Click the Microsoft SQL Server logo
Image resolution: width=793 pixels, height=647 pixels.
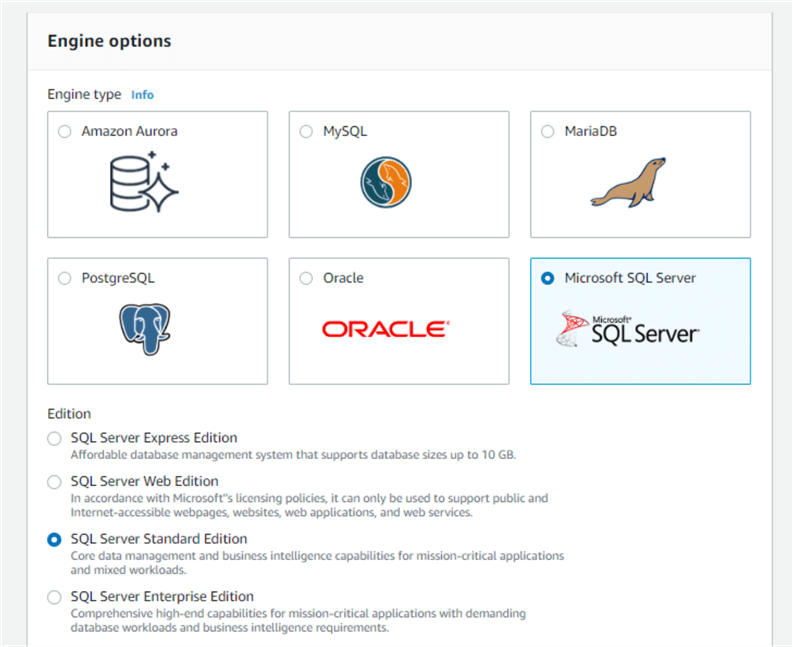628,329
